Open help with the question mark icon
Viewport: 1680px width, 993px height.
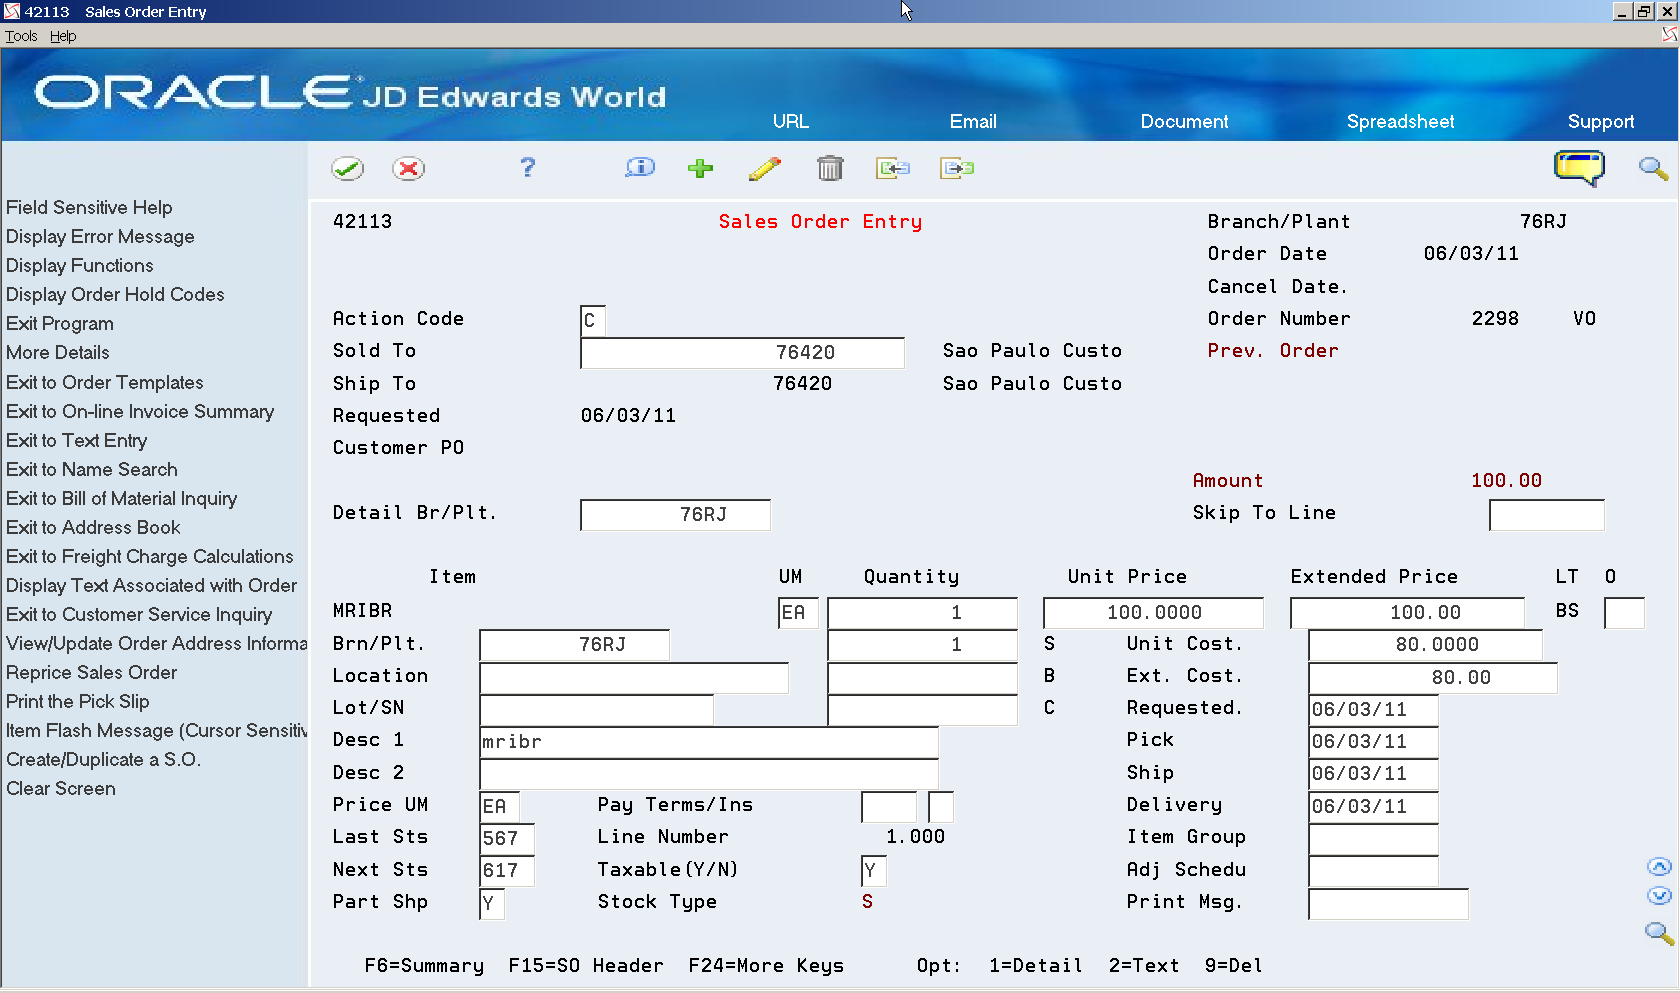tap(528, 167)
